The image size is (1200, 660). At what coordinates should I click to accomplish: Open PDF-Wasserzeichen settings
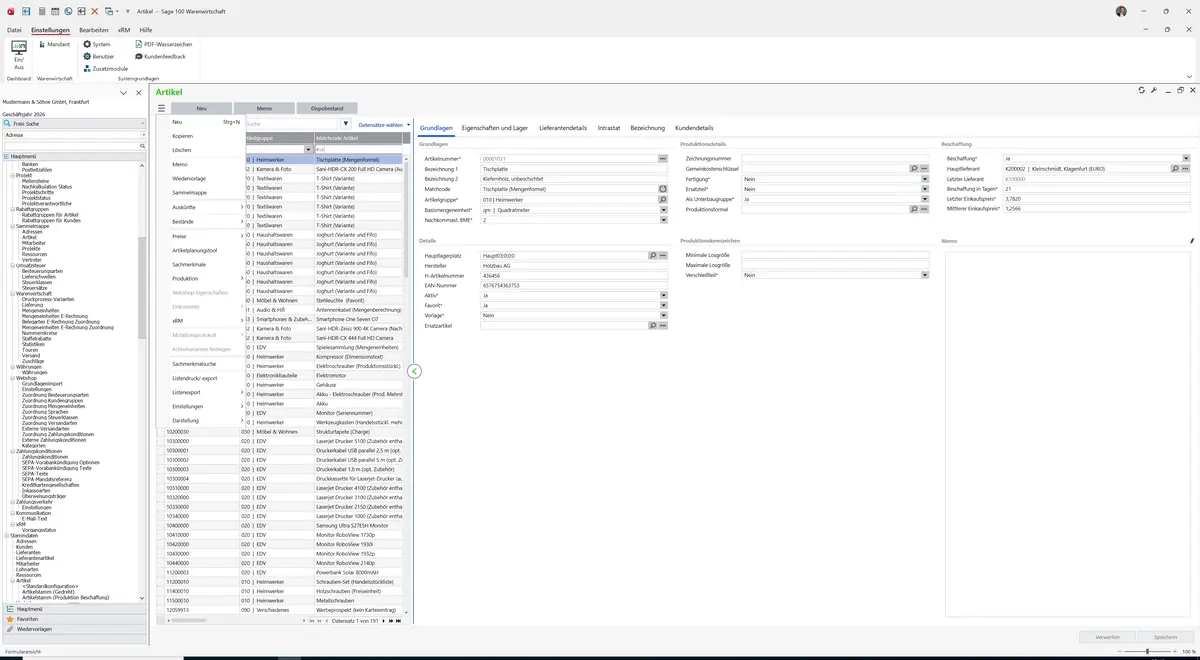pos(163,45)
